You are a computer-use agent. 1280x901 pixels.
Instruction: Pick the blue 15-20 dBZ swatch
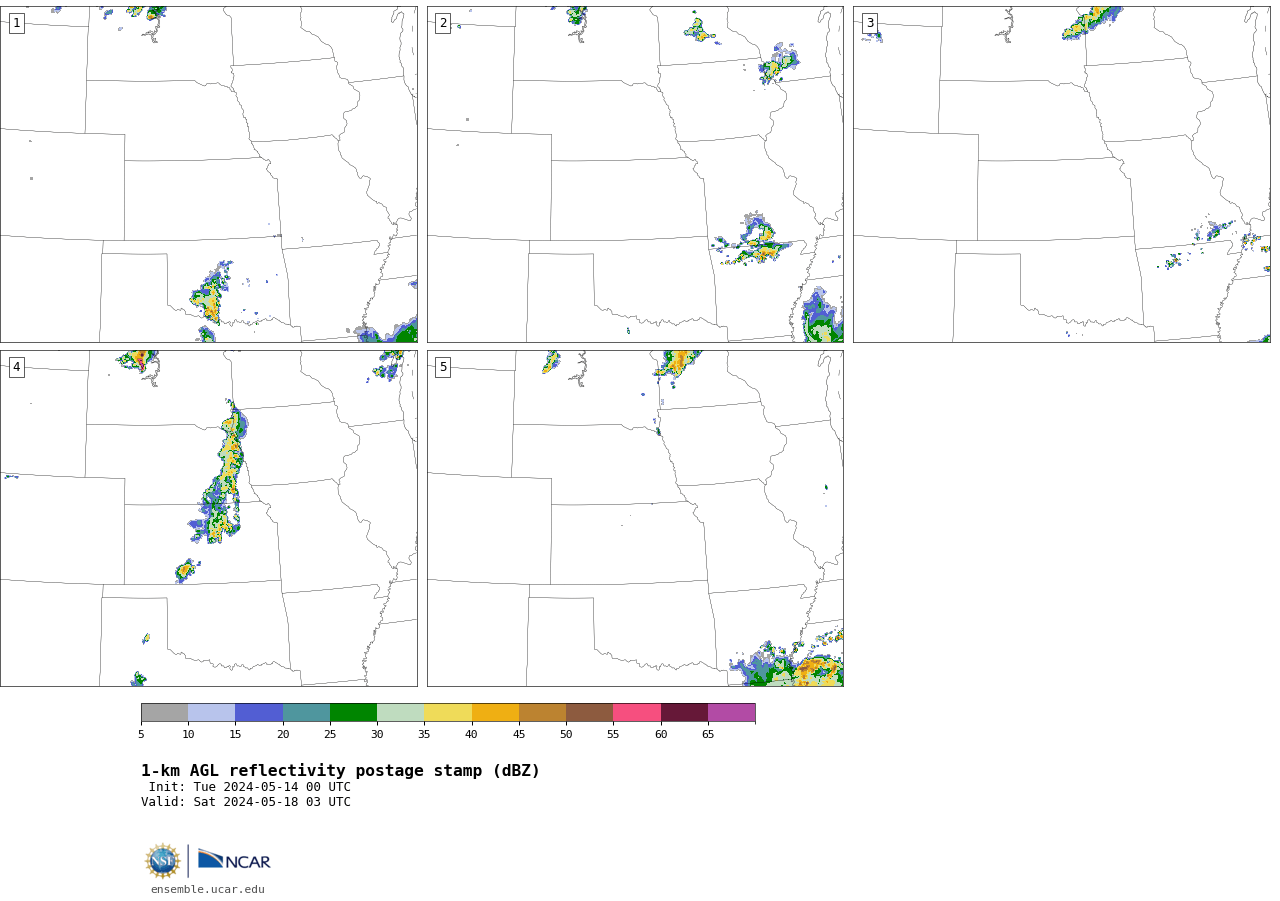[x=259, y=713]
